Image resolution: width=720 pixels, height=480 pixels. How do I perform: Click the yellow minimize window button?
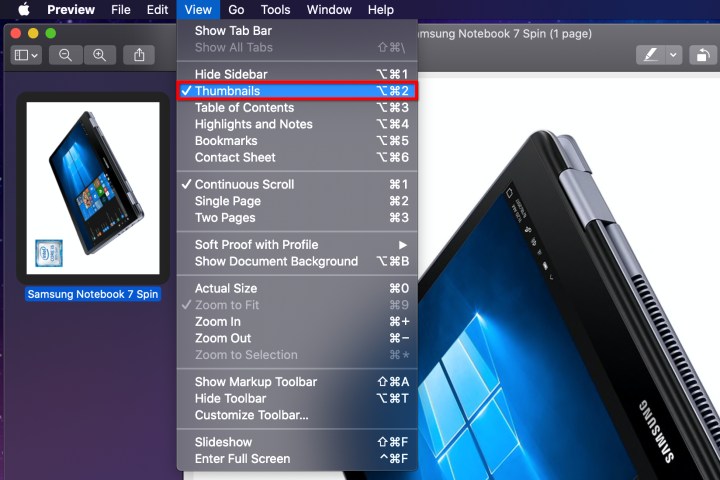[x=33, y=33]
